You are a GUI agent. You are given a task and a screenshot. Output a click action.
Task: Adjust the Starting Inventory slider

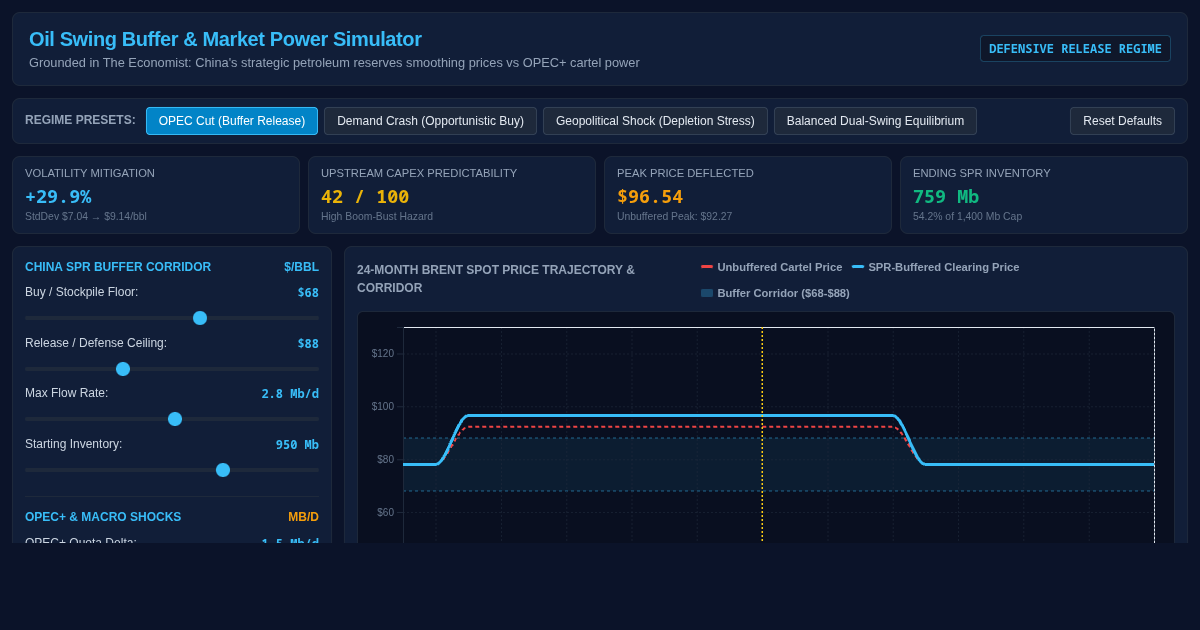tap(172, 470)
